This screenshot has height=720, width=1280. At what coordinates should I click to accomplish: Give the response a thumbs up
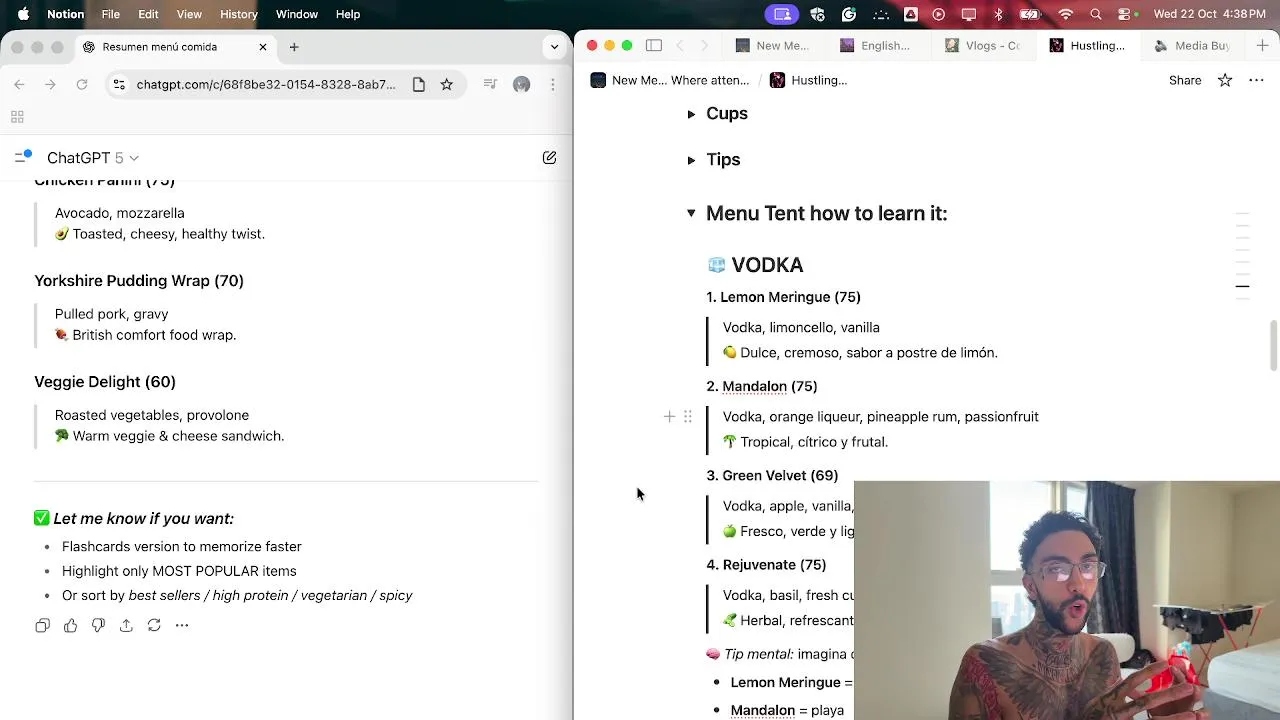click(70, 625)
